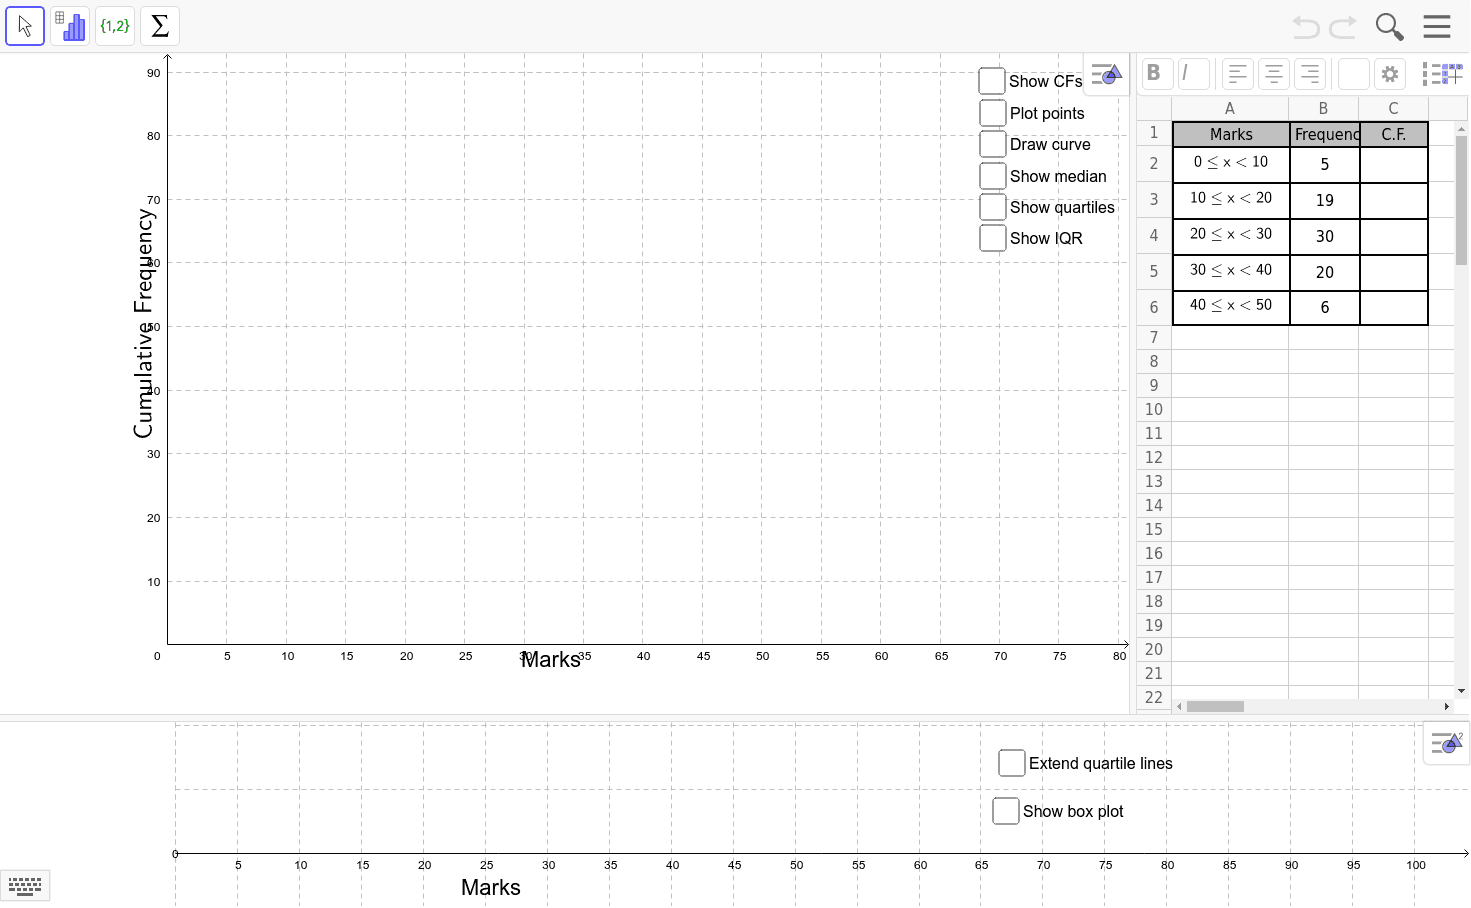Image resolution: width=1471 pixels, height=908 pixels.
Task: Select the cell 0 ≤ x < 10
Action: (x=1231, y=164)
